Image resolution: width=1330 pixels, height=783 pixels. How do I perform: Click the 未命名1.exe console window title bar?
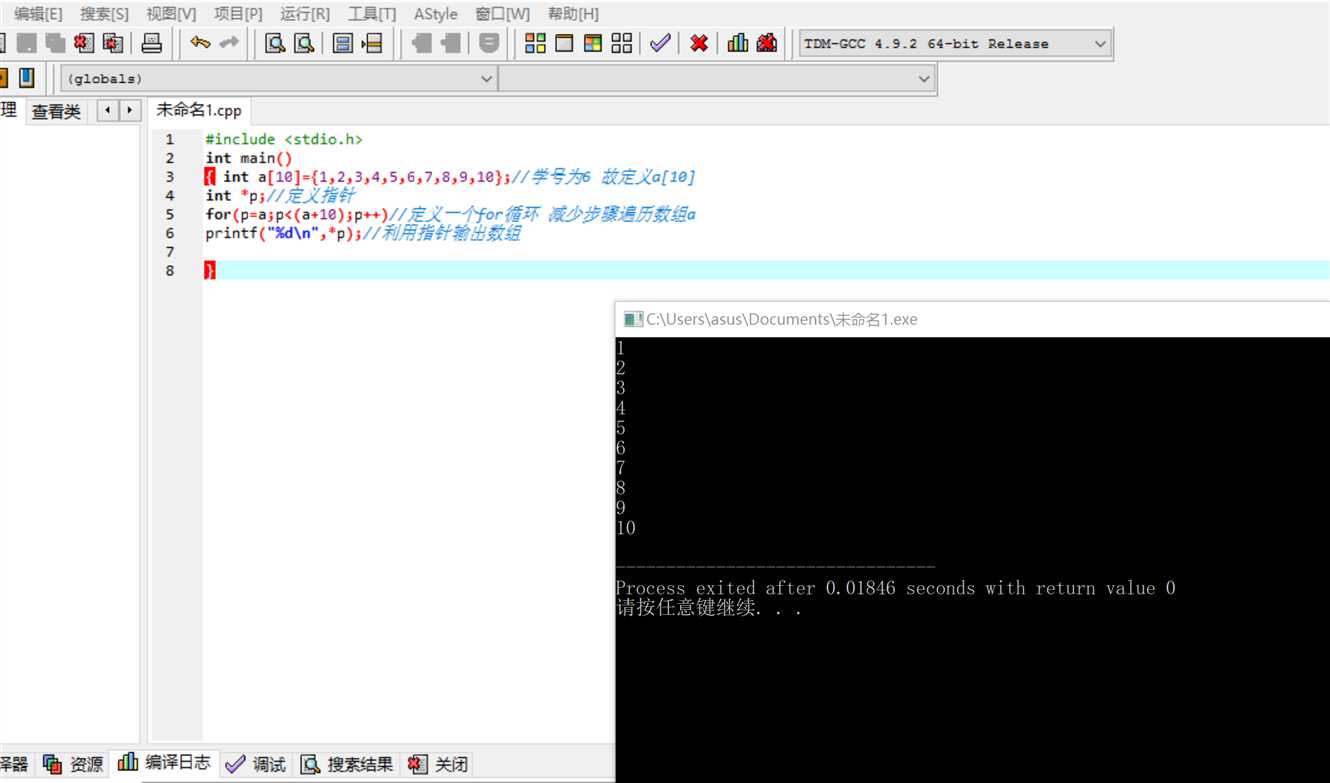[x=972, y=319]
